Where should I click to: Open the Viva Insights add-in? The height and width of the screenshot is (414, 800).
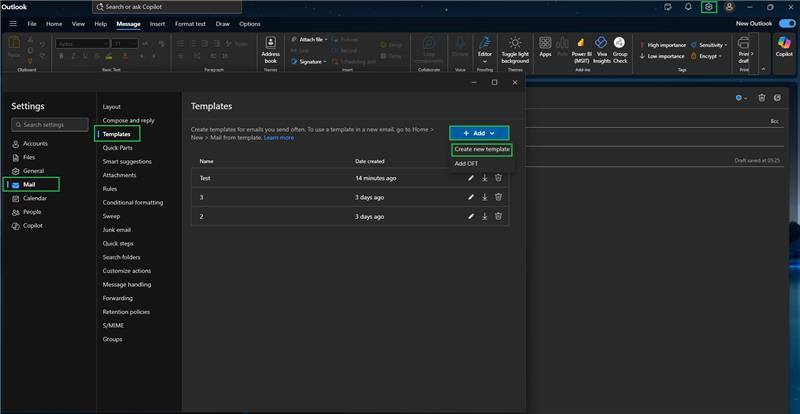coord(602,50)
